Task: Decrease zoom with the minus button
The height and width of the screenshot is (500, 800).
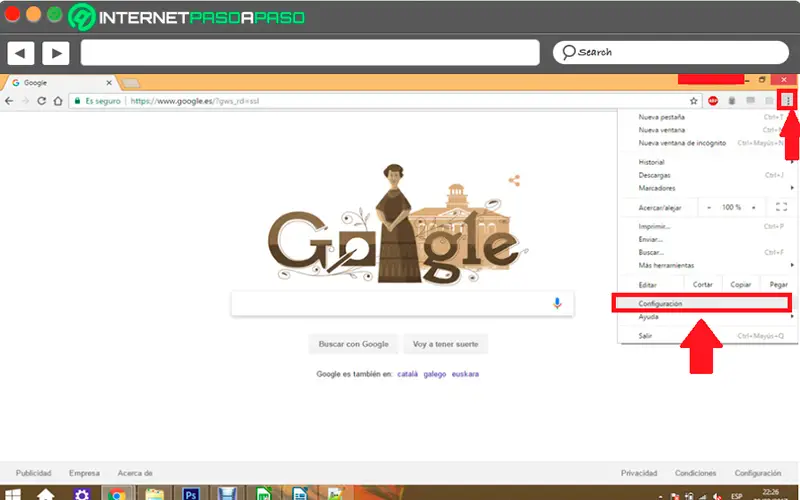Action: (x=709, y=207)
